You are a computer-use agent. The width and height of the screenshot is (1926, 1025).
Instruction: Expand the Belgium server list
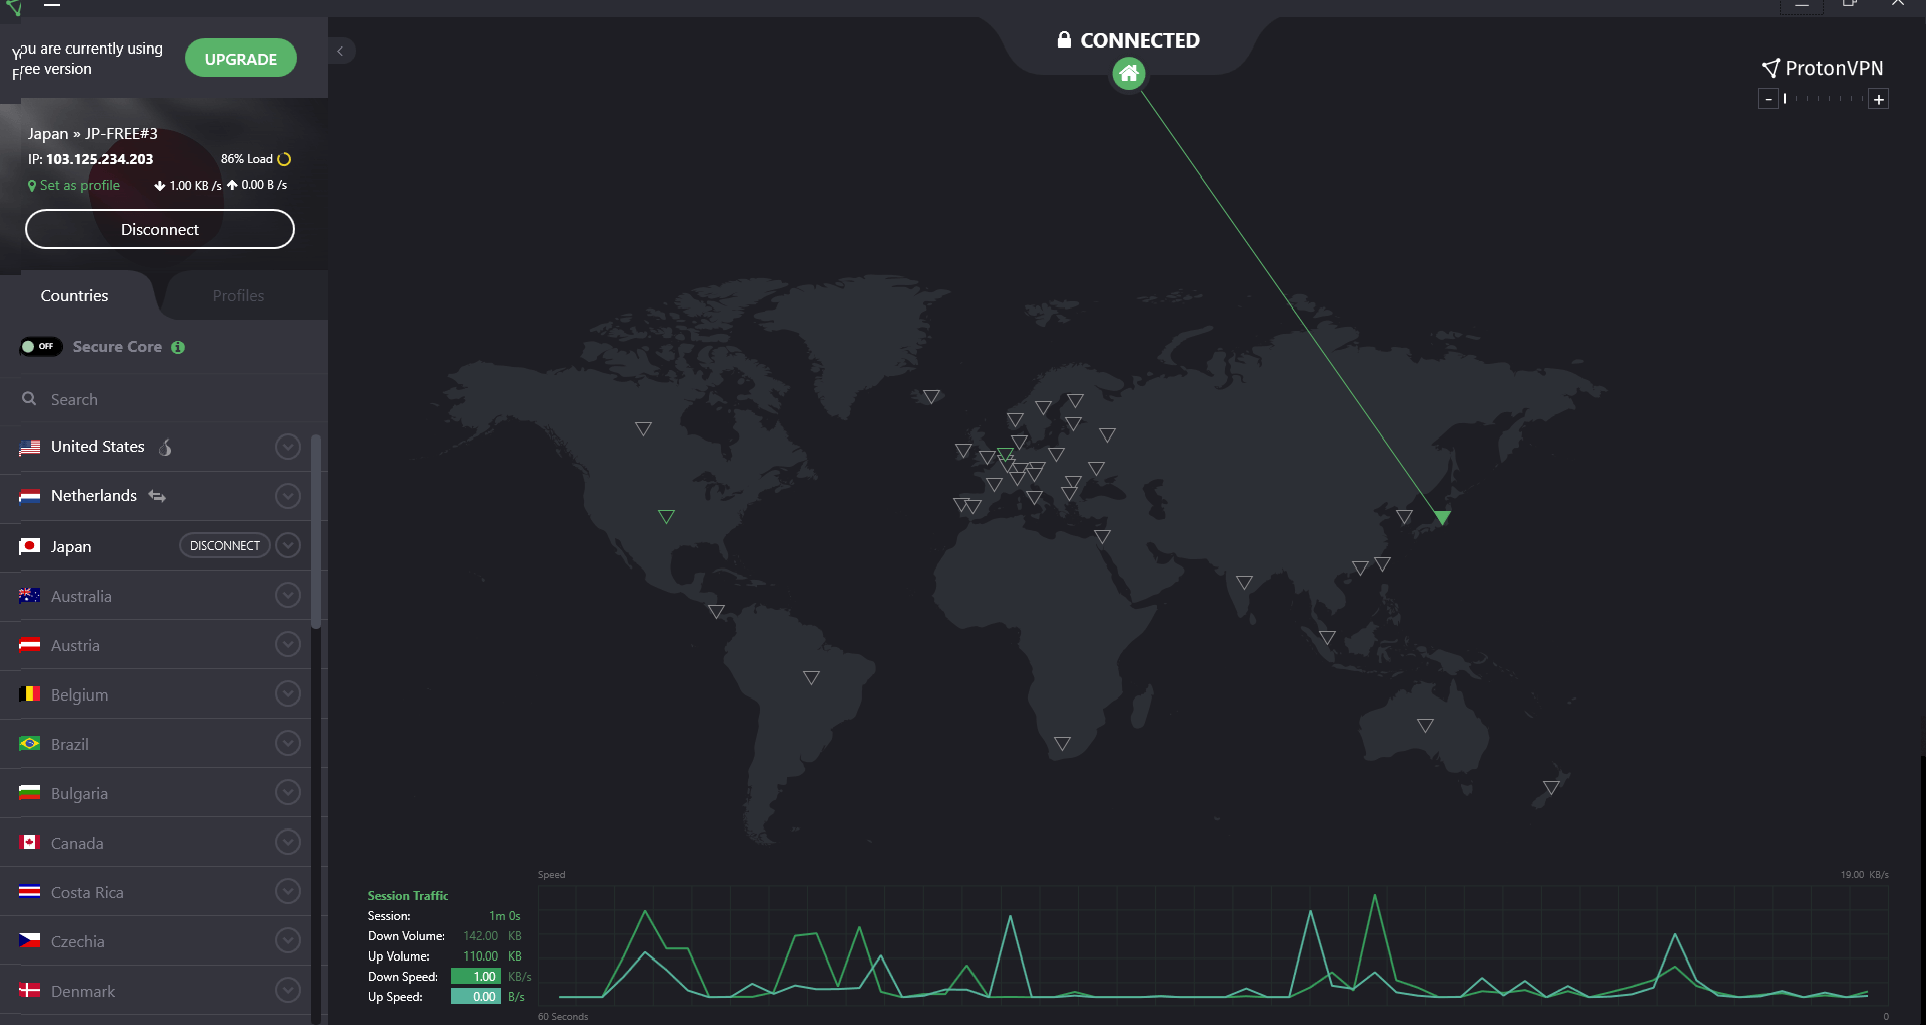[x=288, y=693]
